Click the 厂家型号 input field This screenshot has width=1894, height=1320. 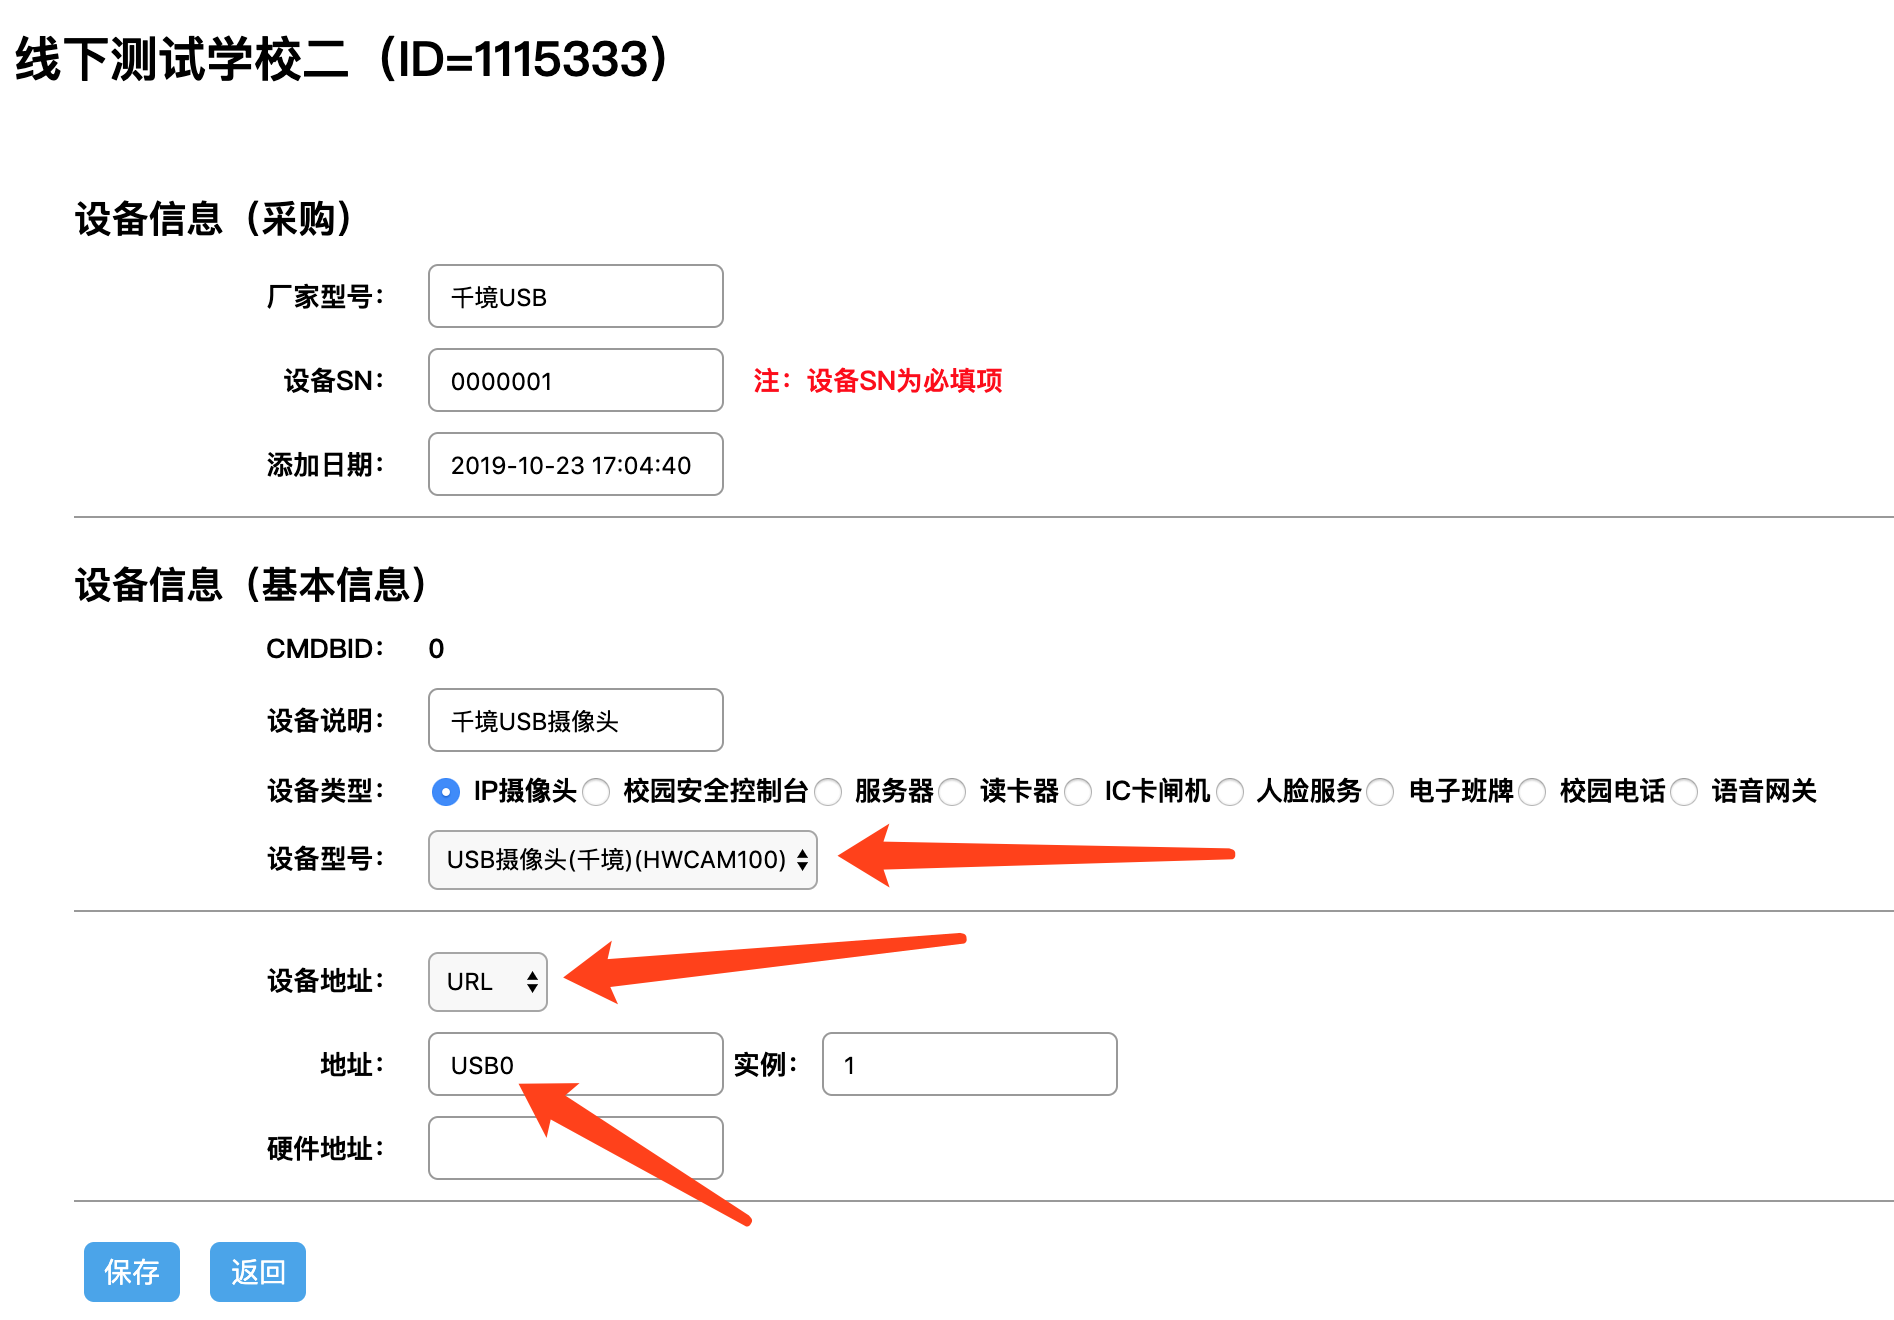click(x=575, y=297)
